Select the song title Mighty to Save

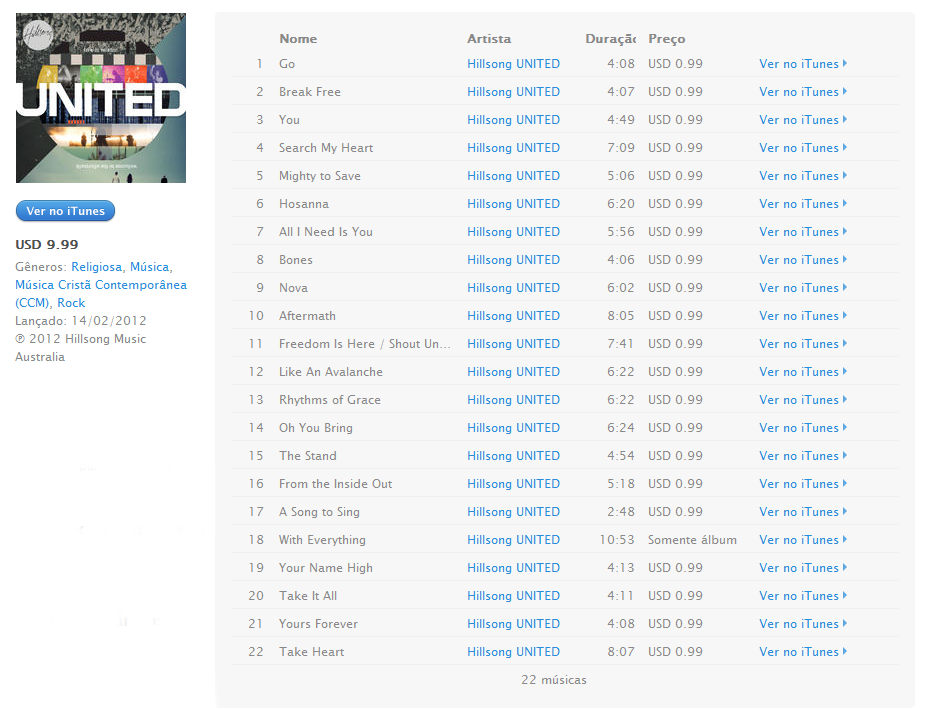[320, 176]
